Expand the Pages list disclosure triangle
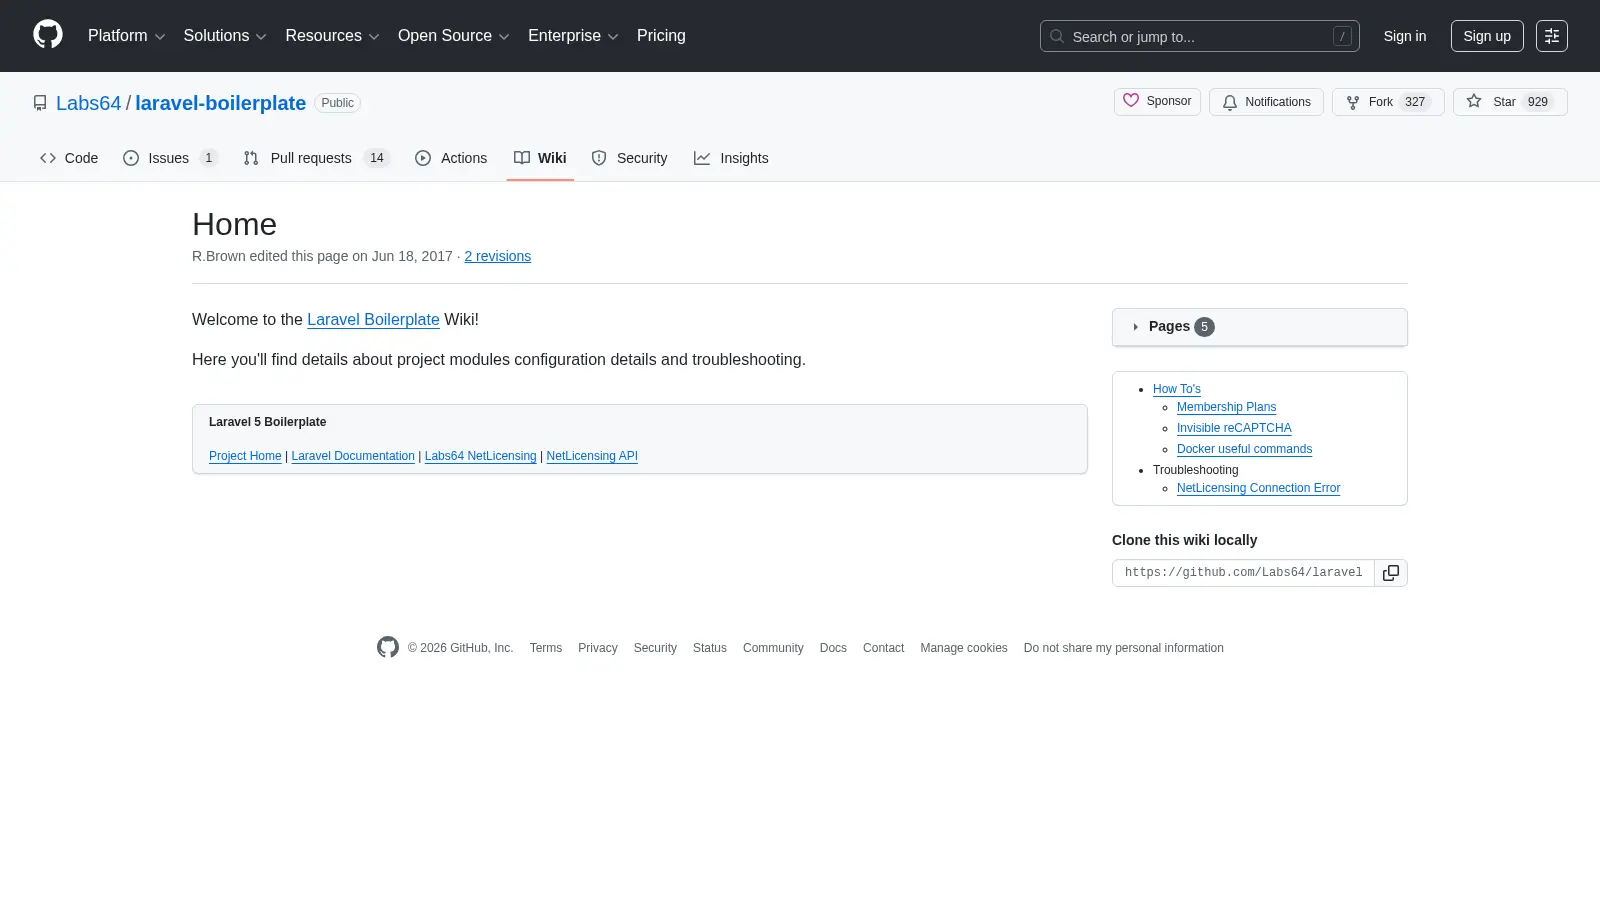1600x900 pixels. point(1136,327)
